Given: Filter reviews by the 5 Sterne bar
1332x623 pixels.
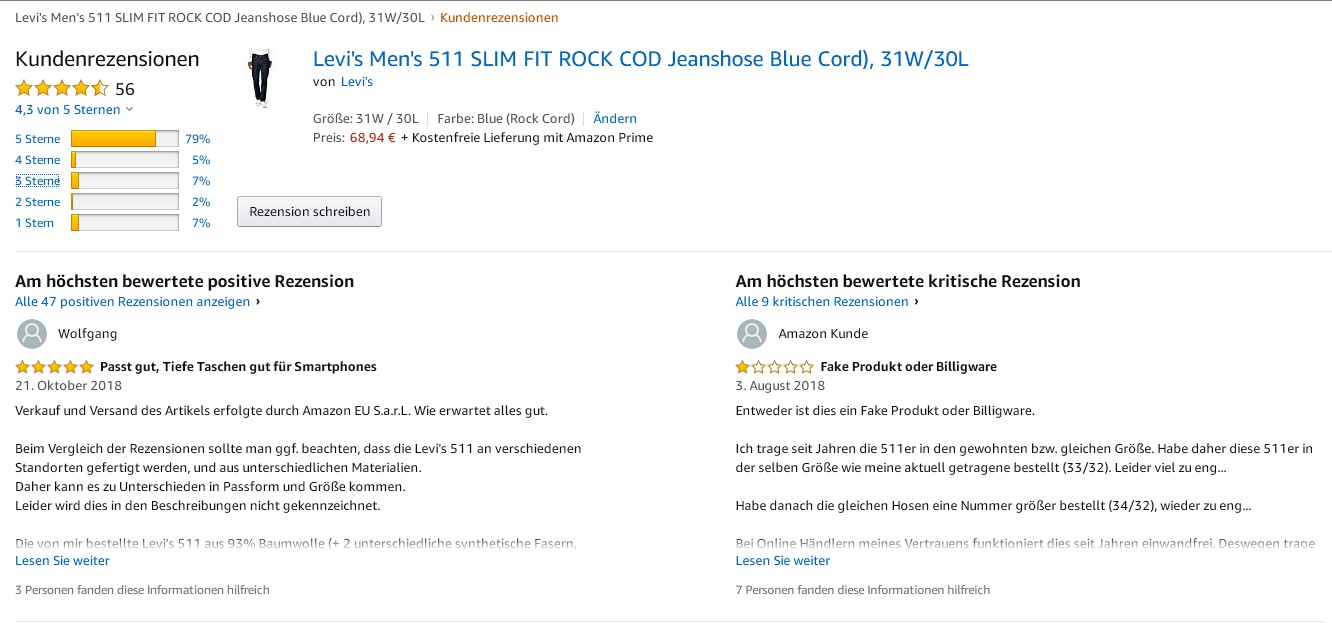Looking at the screenshot, I should click(x=124, y=139).
